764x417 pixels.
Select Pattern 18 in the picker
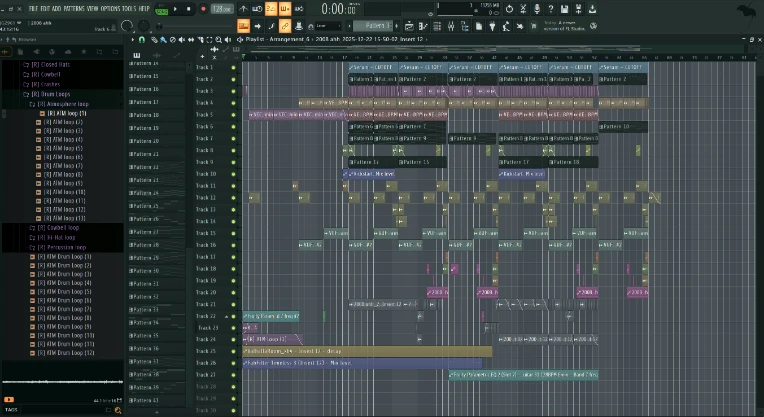(145, 115)
